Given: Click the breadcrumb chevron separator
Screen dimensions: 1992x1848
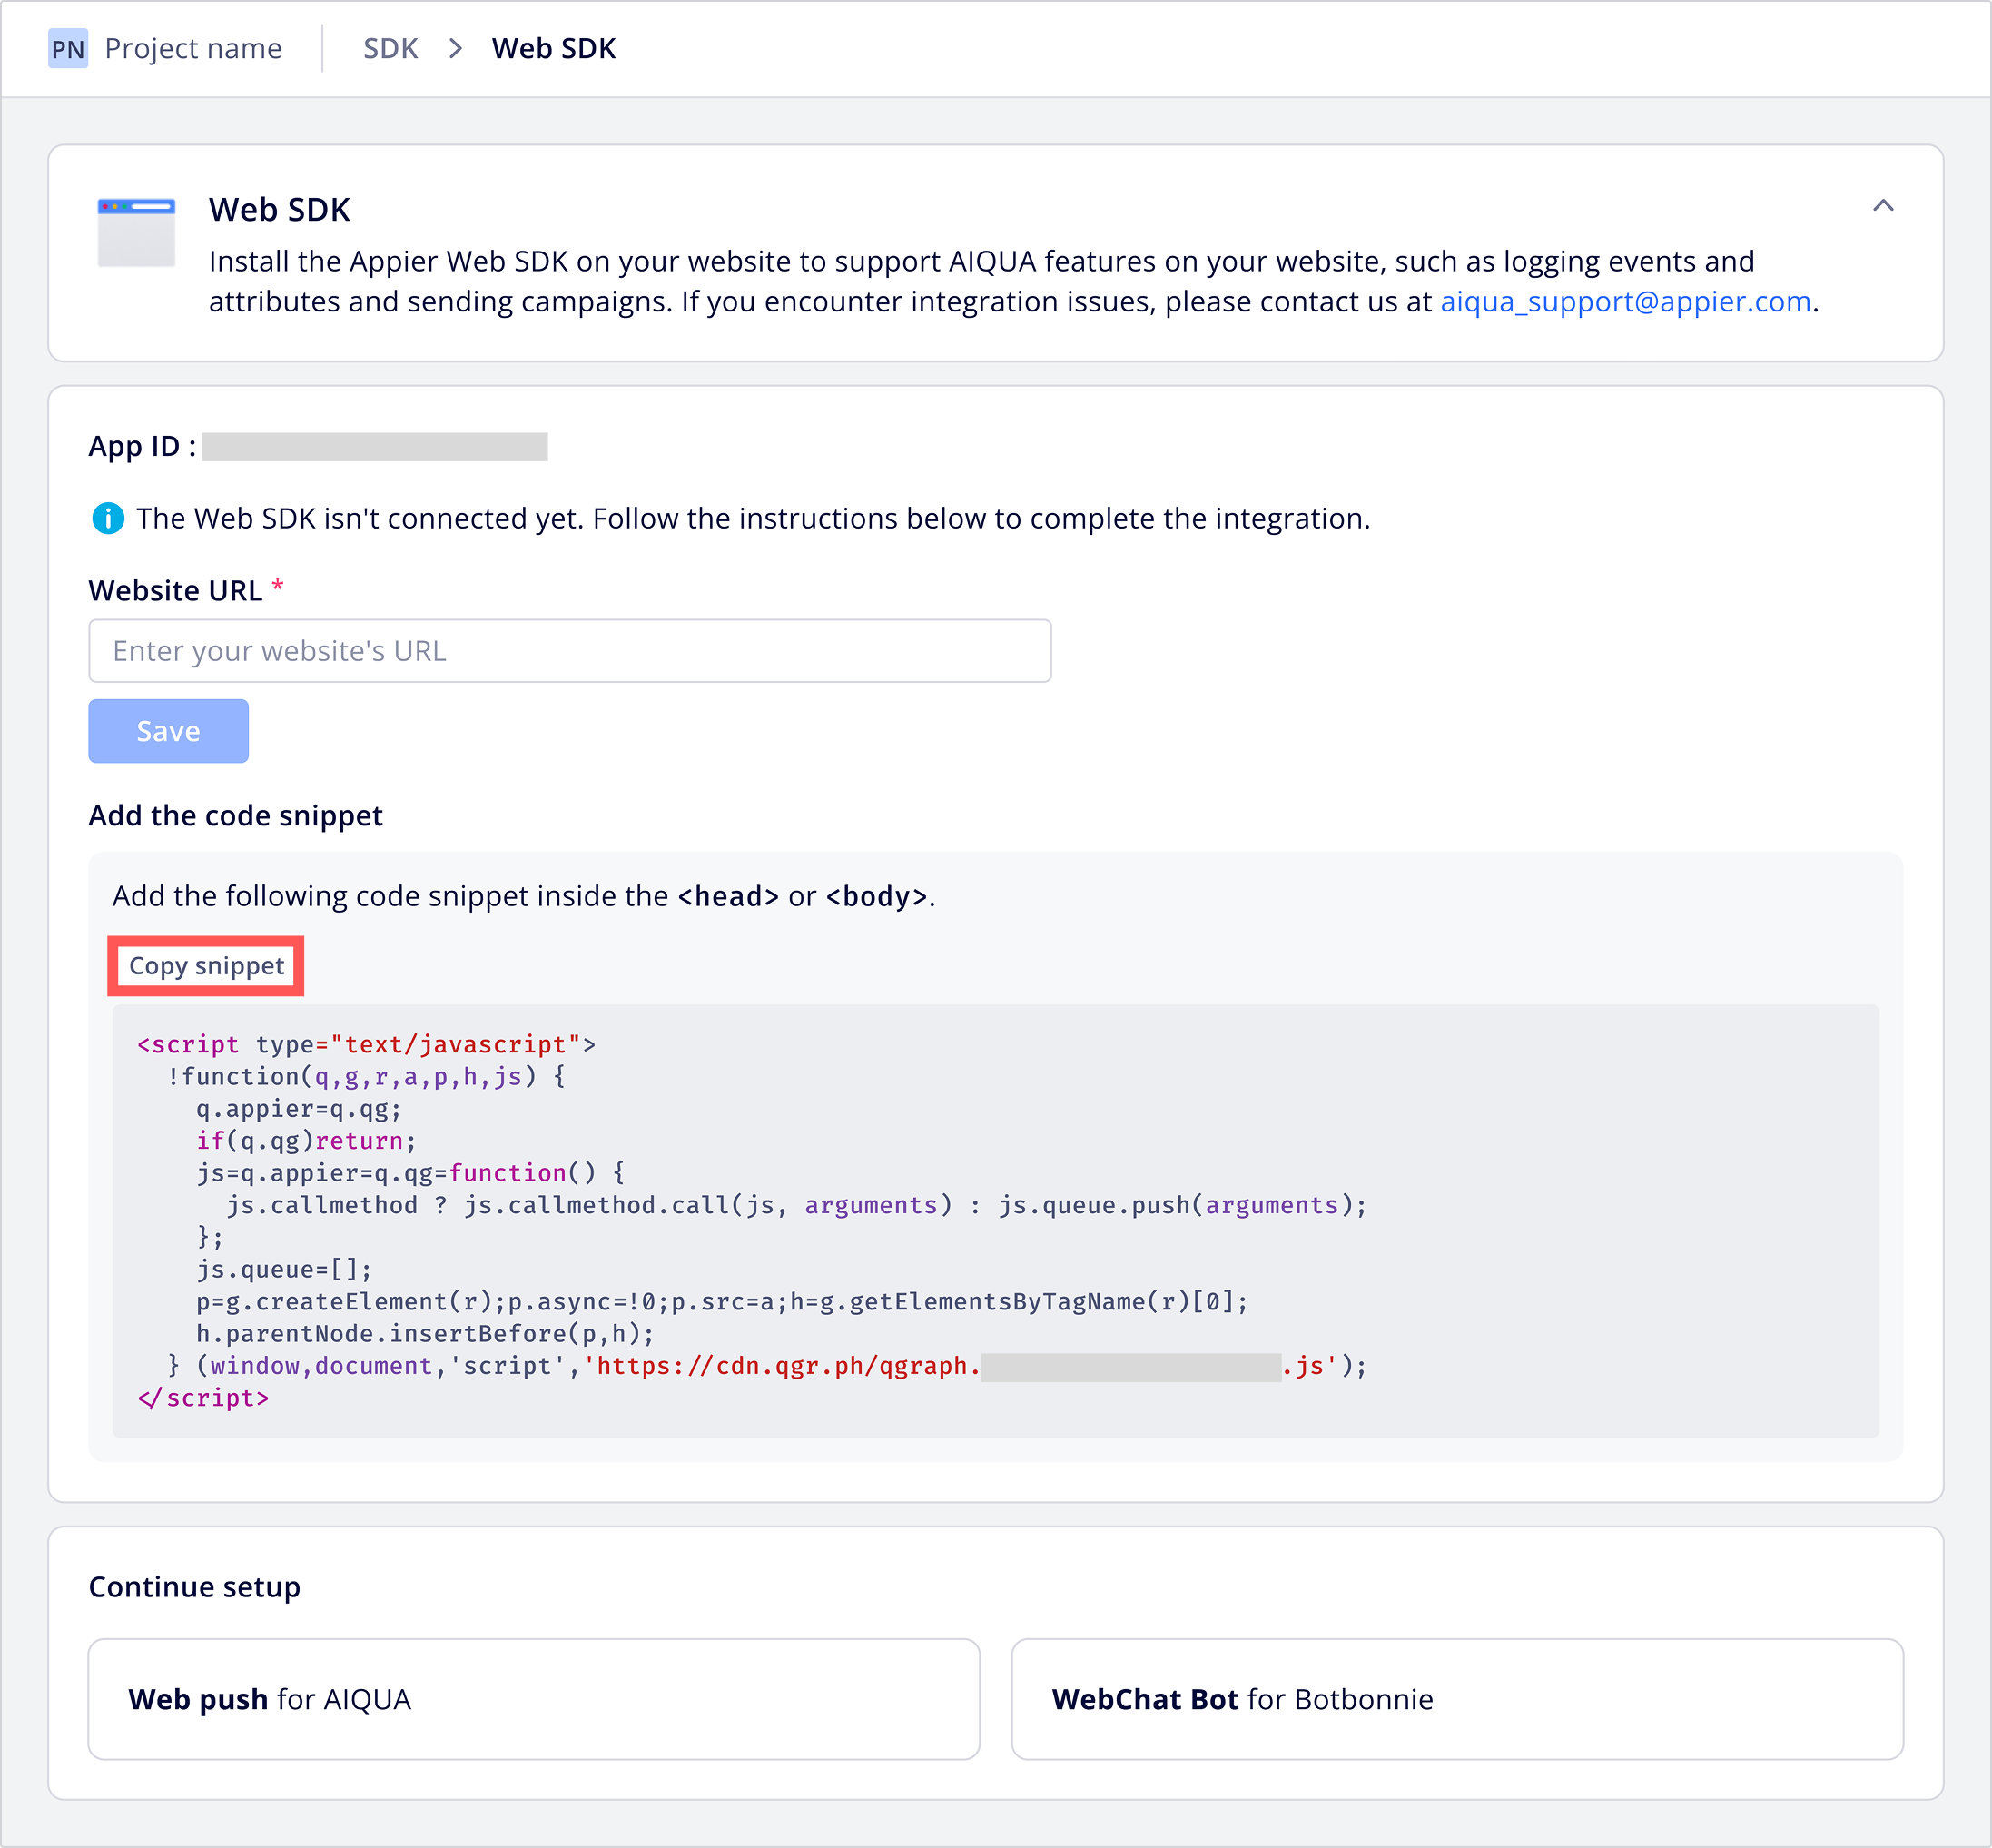Looking at the screenshot, I should 456,48.
